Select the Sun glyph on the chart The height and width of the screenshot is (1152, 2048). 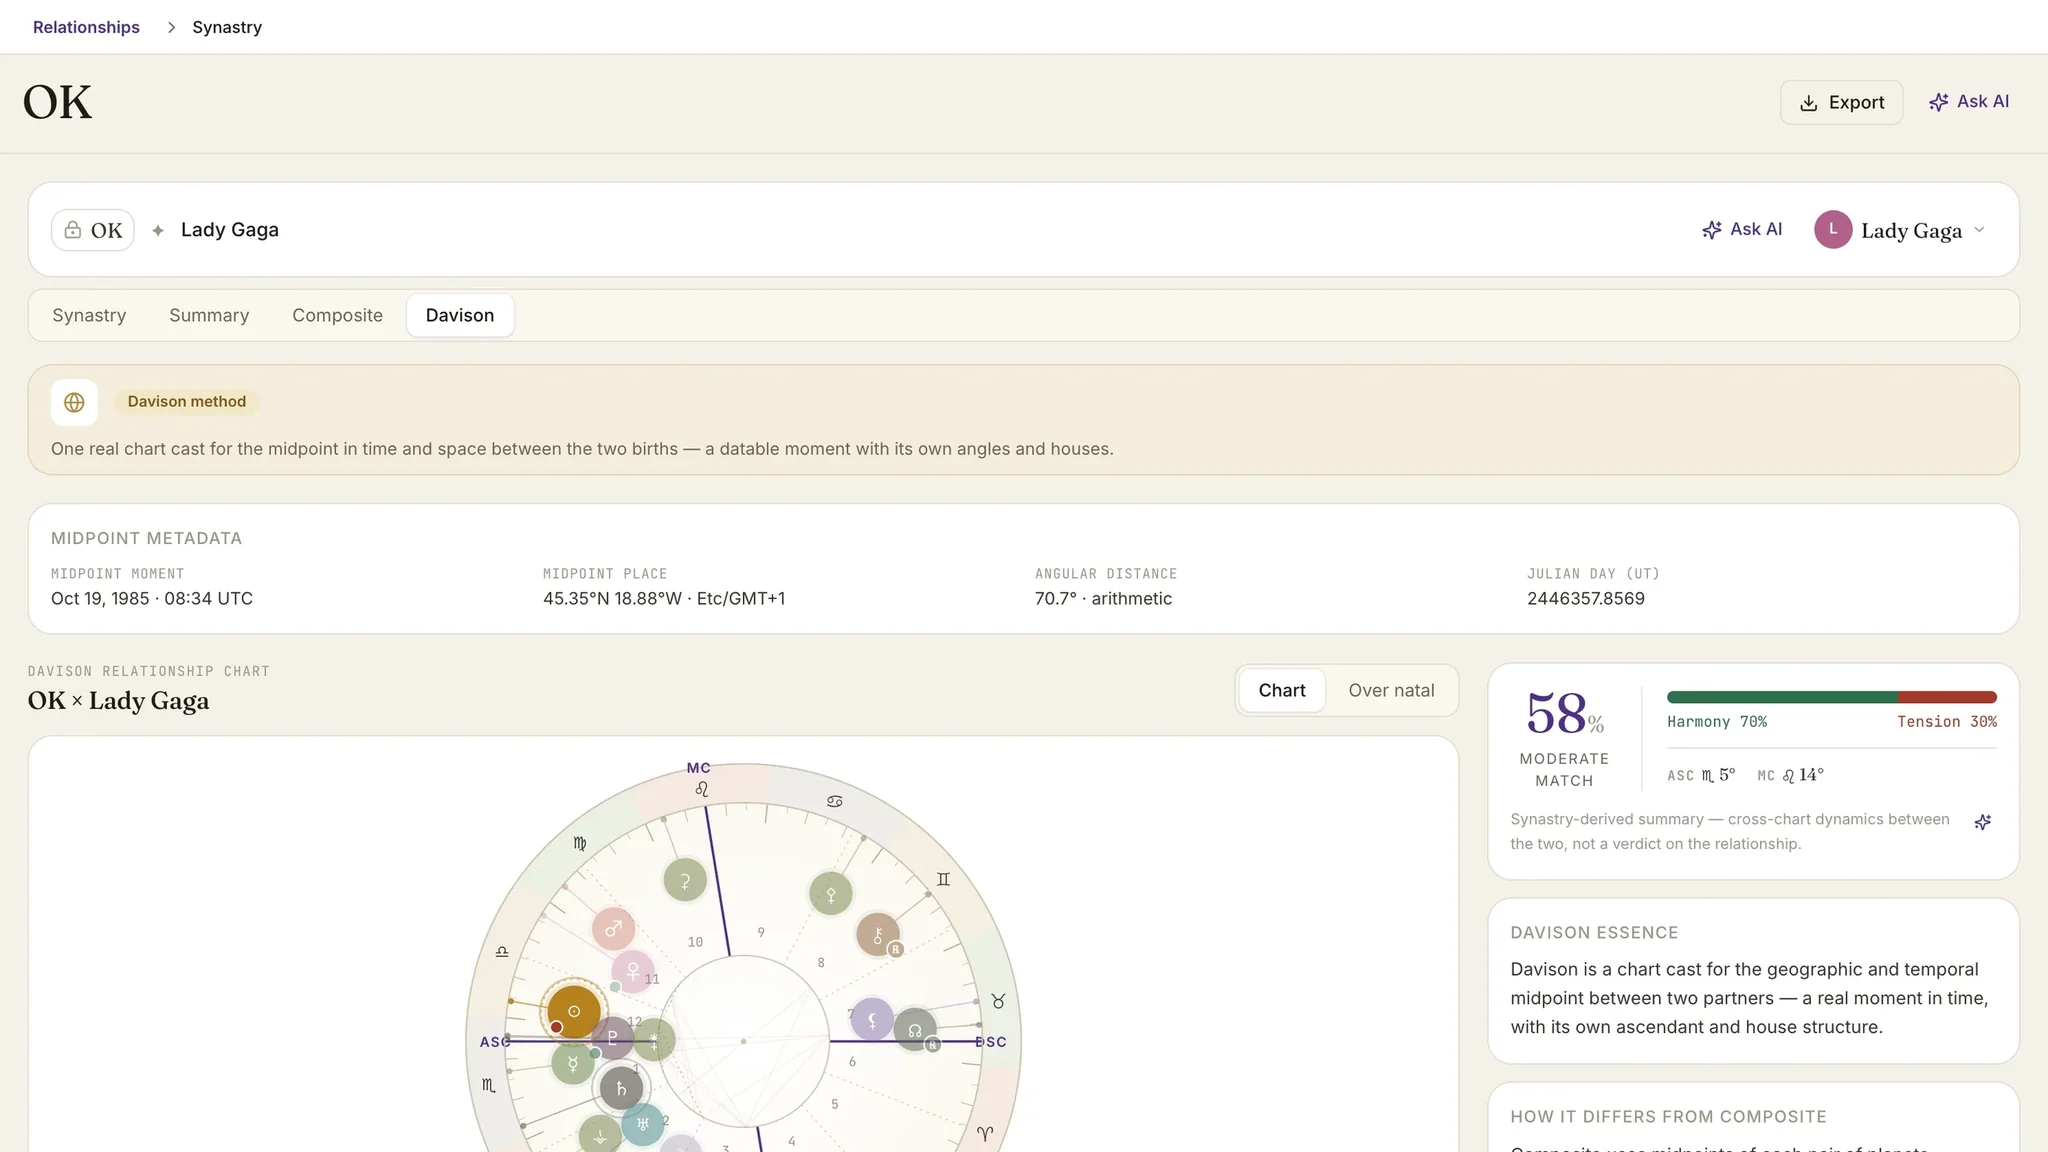(574, 1011)
